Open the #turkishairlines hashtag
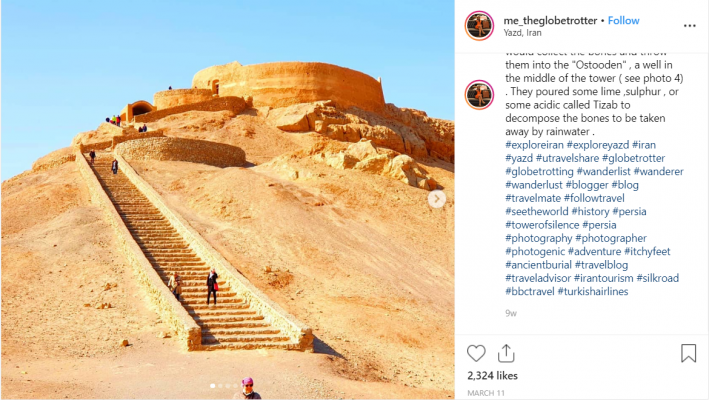709x400 pixels. [593, 292]
